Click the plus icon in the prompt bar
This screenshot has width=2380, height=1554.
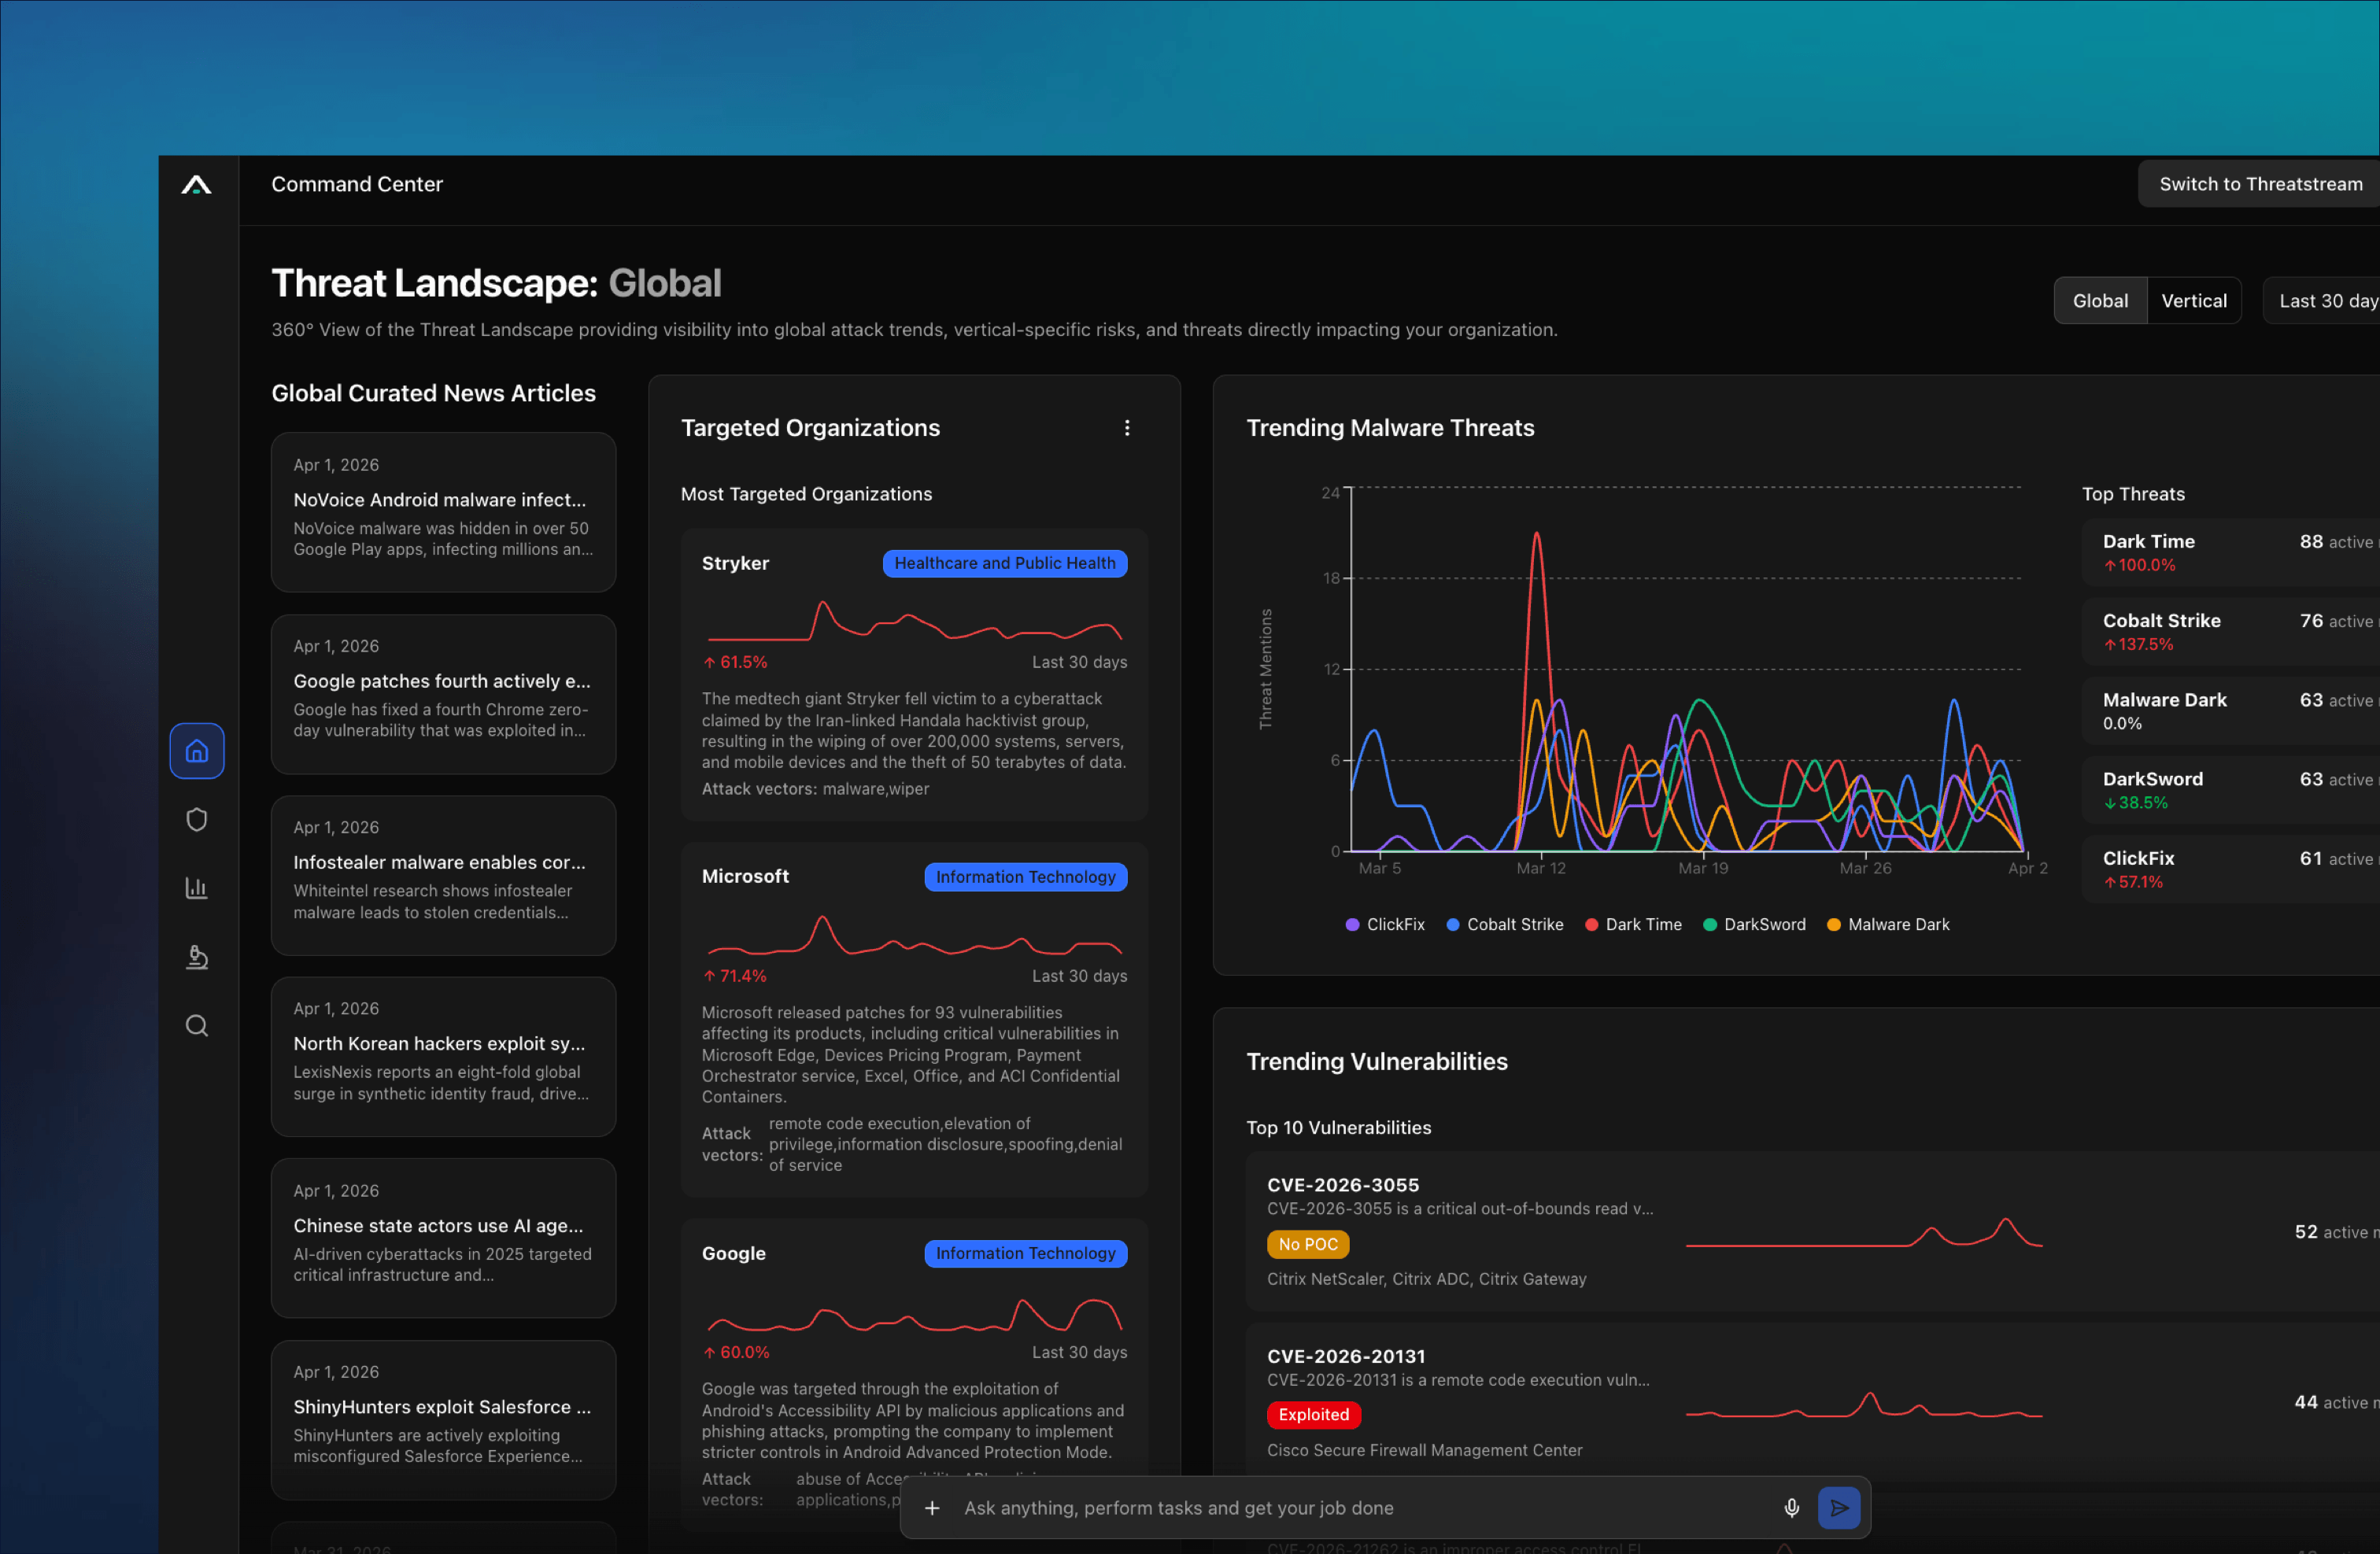tap(931, 1507)
